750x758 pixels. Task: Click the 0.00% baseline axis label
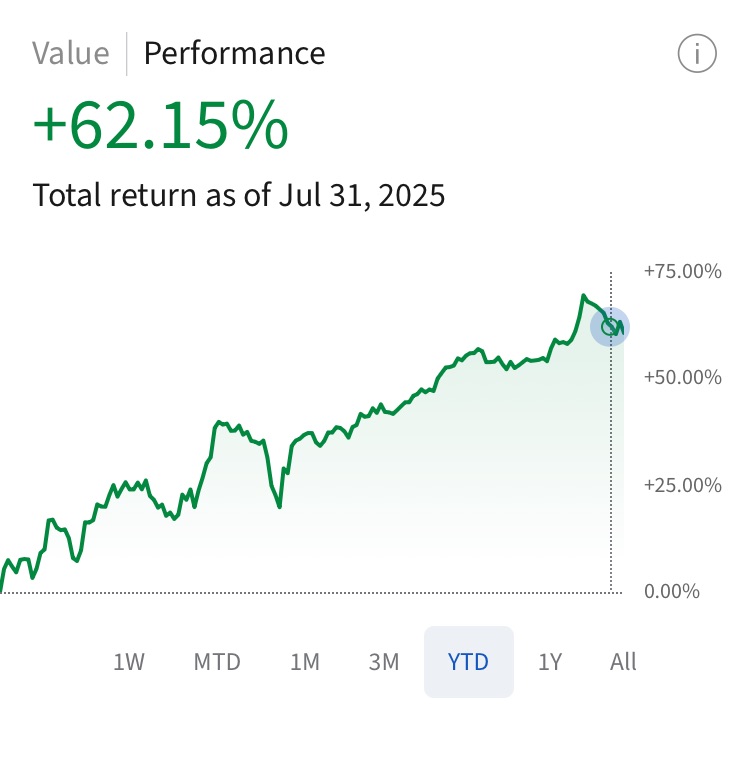tap(672, 591)
